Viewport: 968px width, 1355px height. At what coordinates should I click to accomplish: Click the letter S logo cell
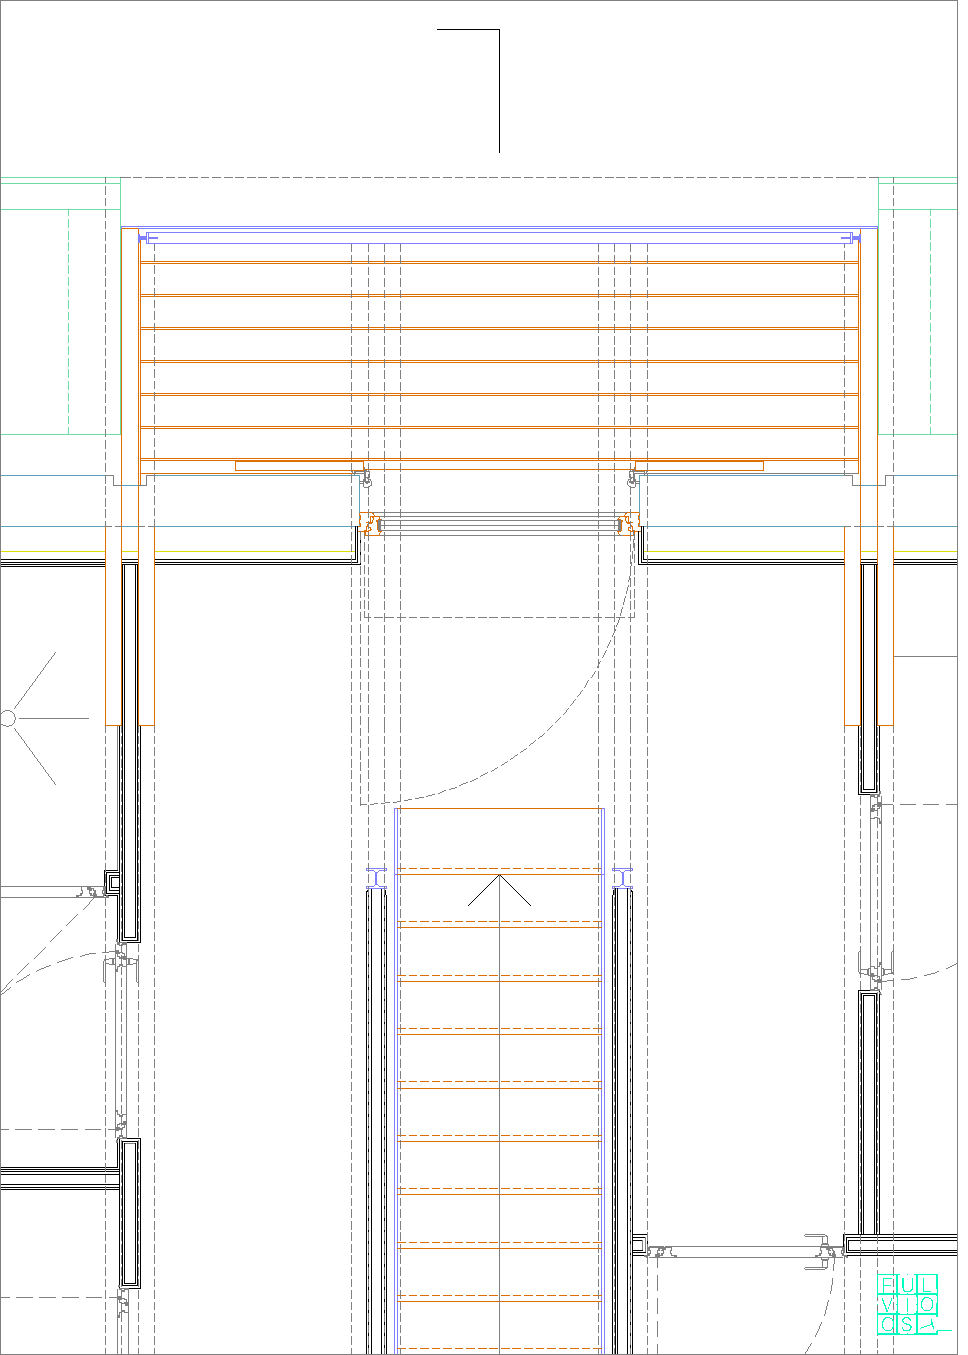coord(907,1325)
